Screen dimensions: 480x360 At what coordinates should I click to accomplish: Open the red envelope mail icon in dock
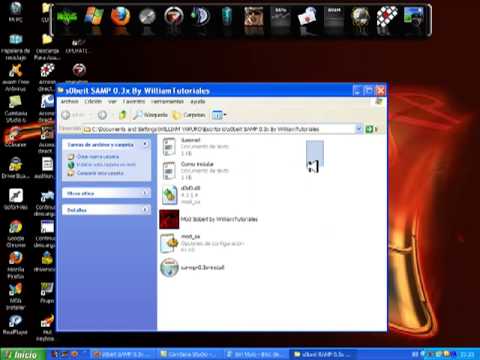[307, 17]
